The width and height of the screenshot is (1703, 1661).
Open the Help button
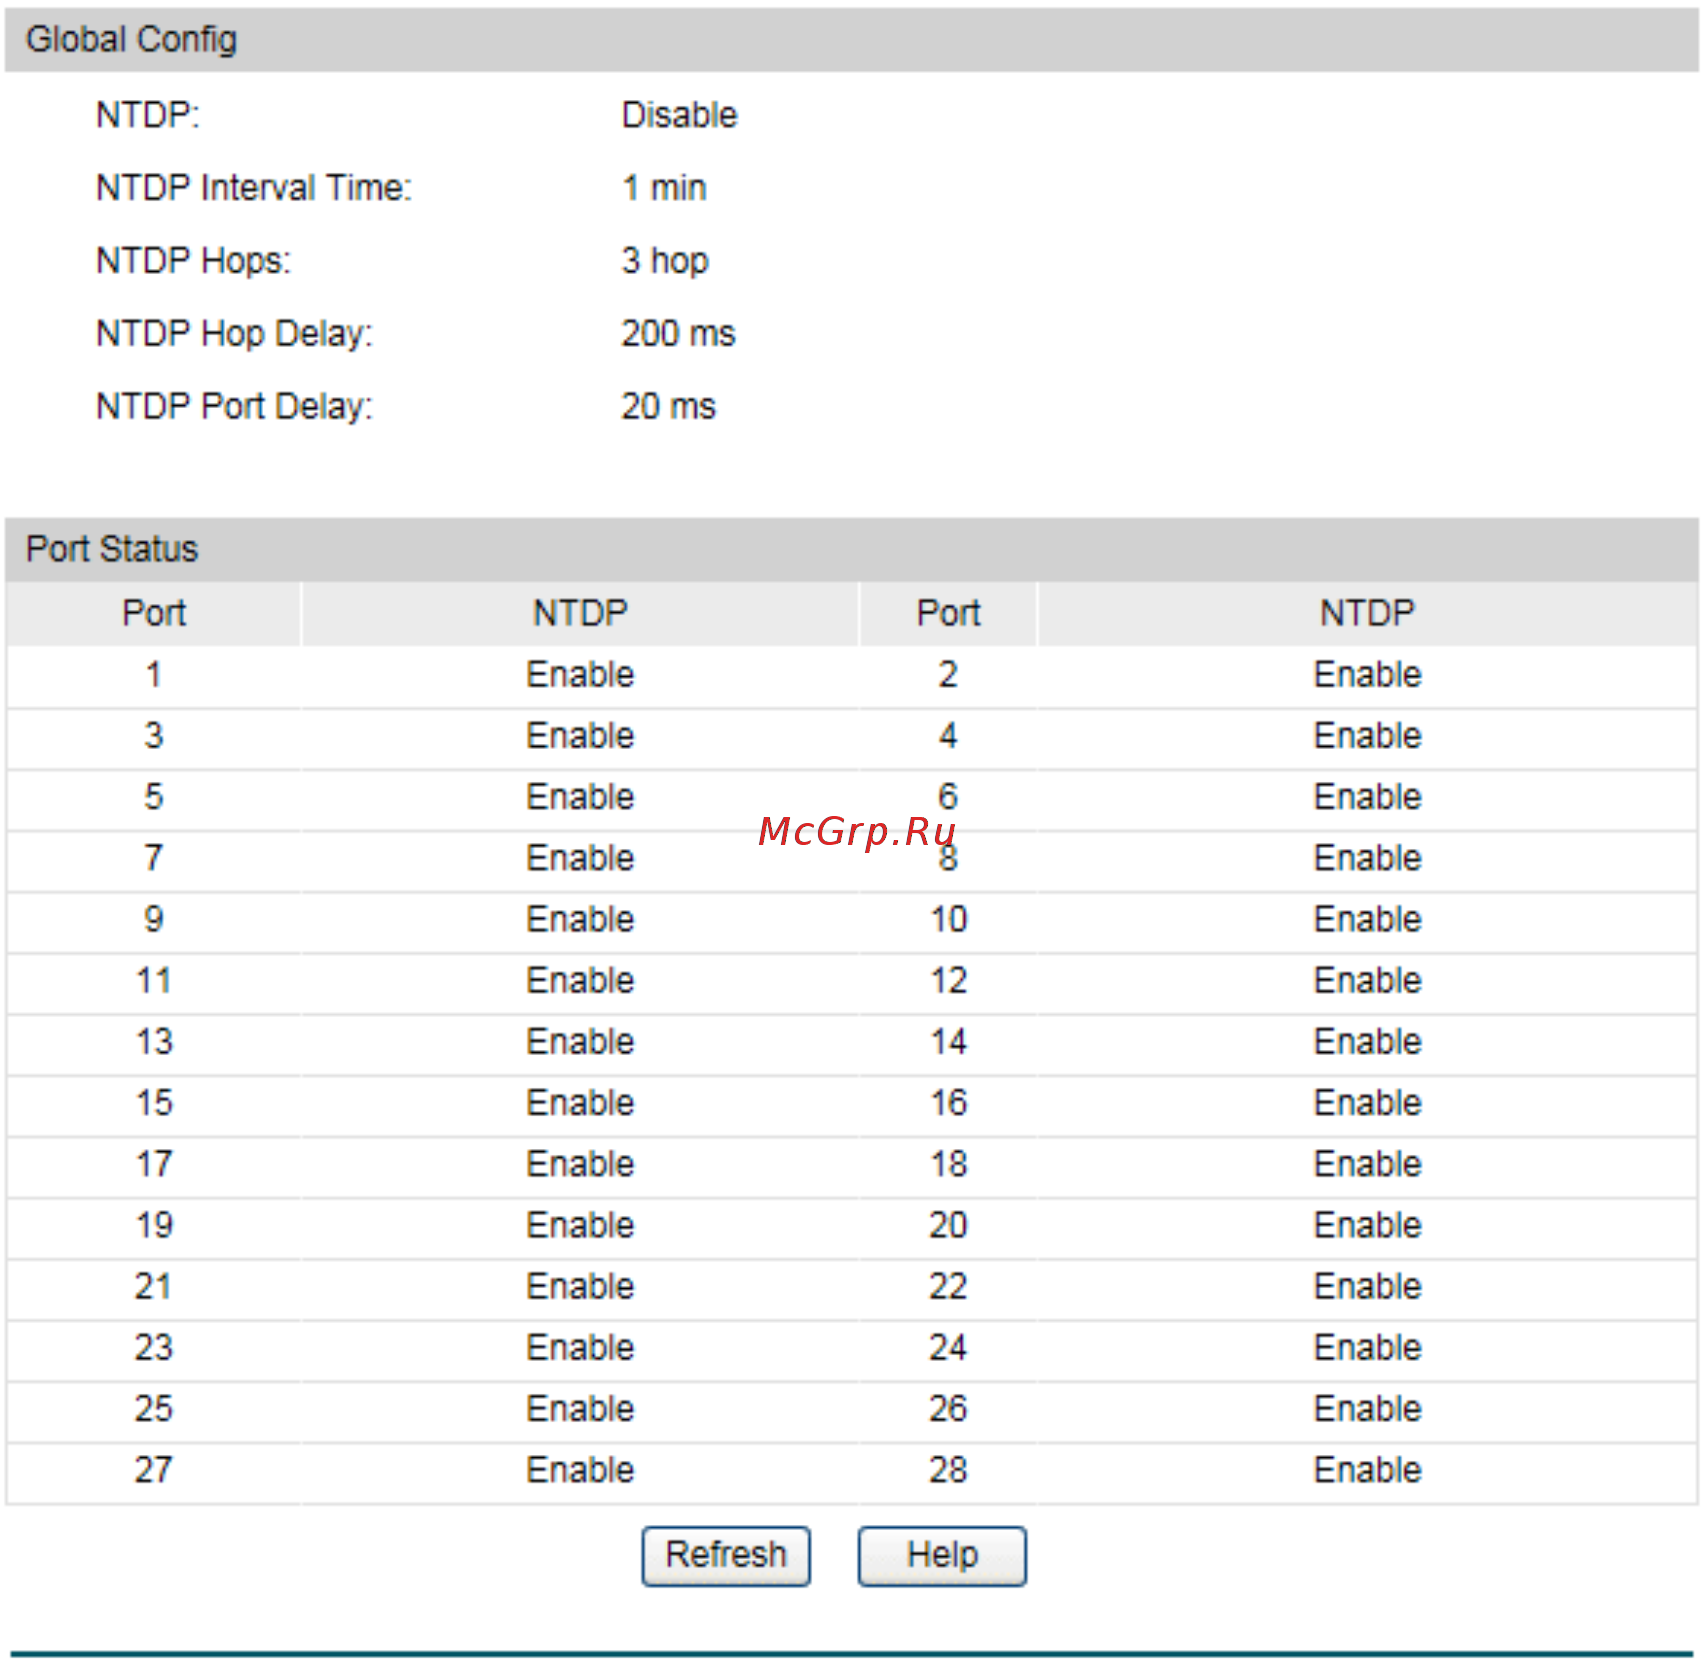(942, 1556)
